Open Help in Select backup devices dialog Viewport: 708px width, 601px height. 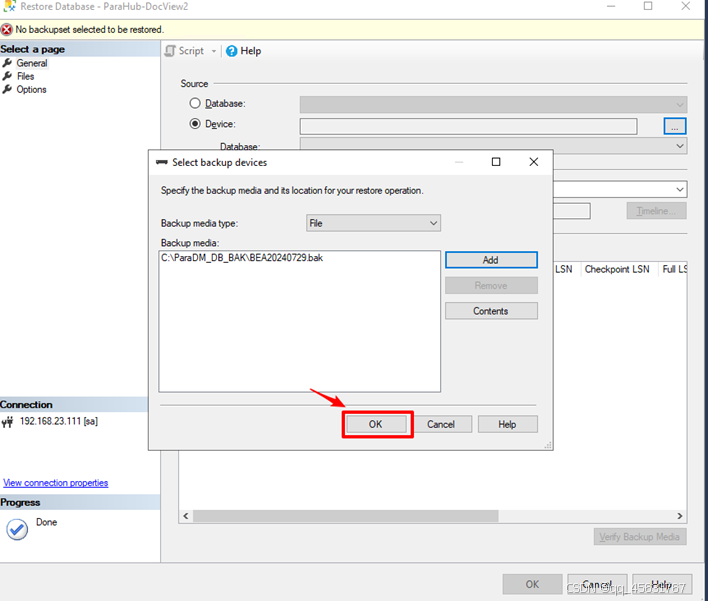tap(508, 424)
